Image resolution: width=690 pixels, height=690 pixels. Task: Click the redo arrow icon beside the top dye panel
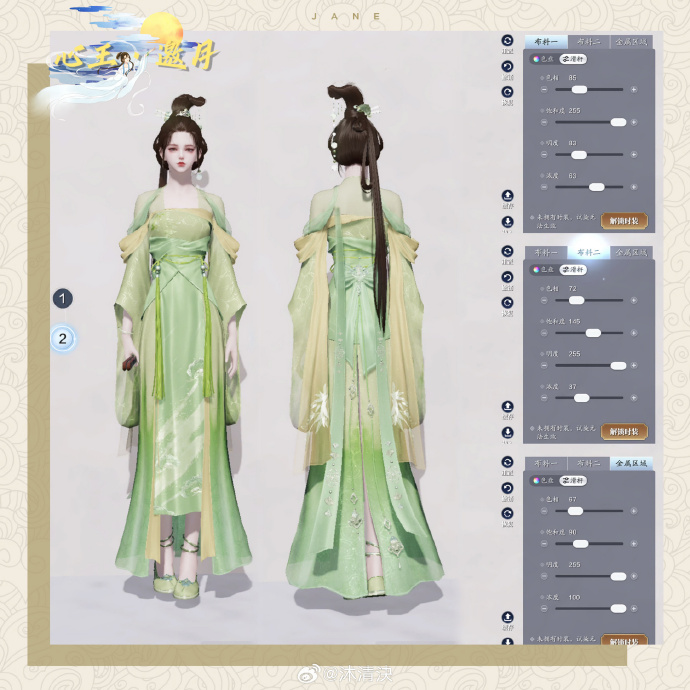507,92
